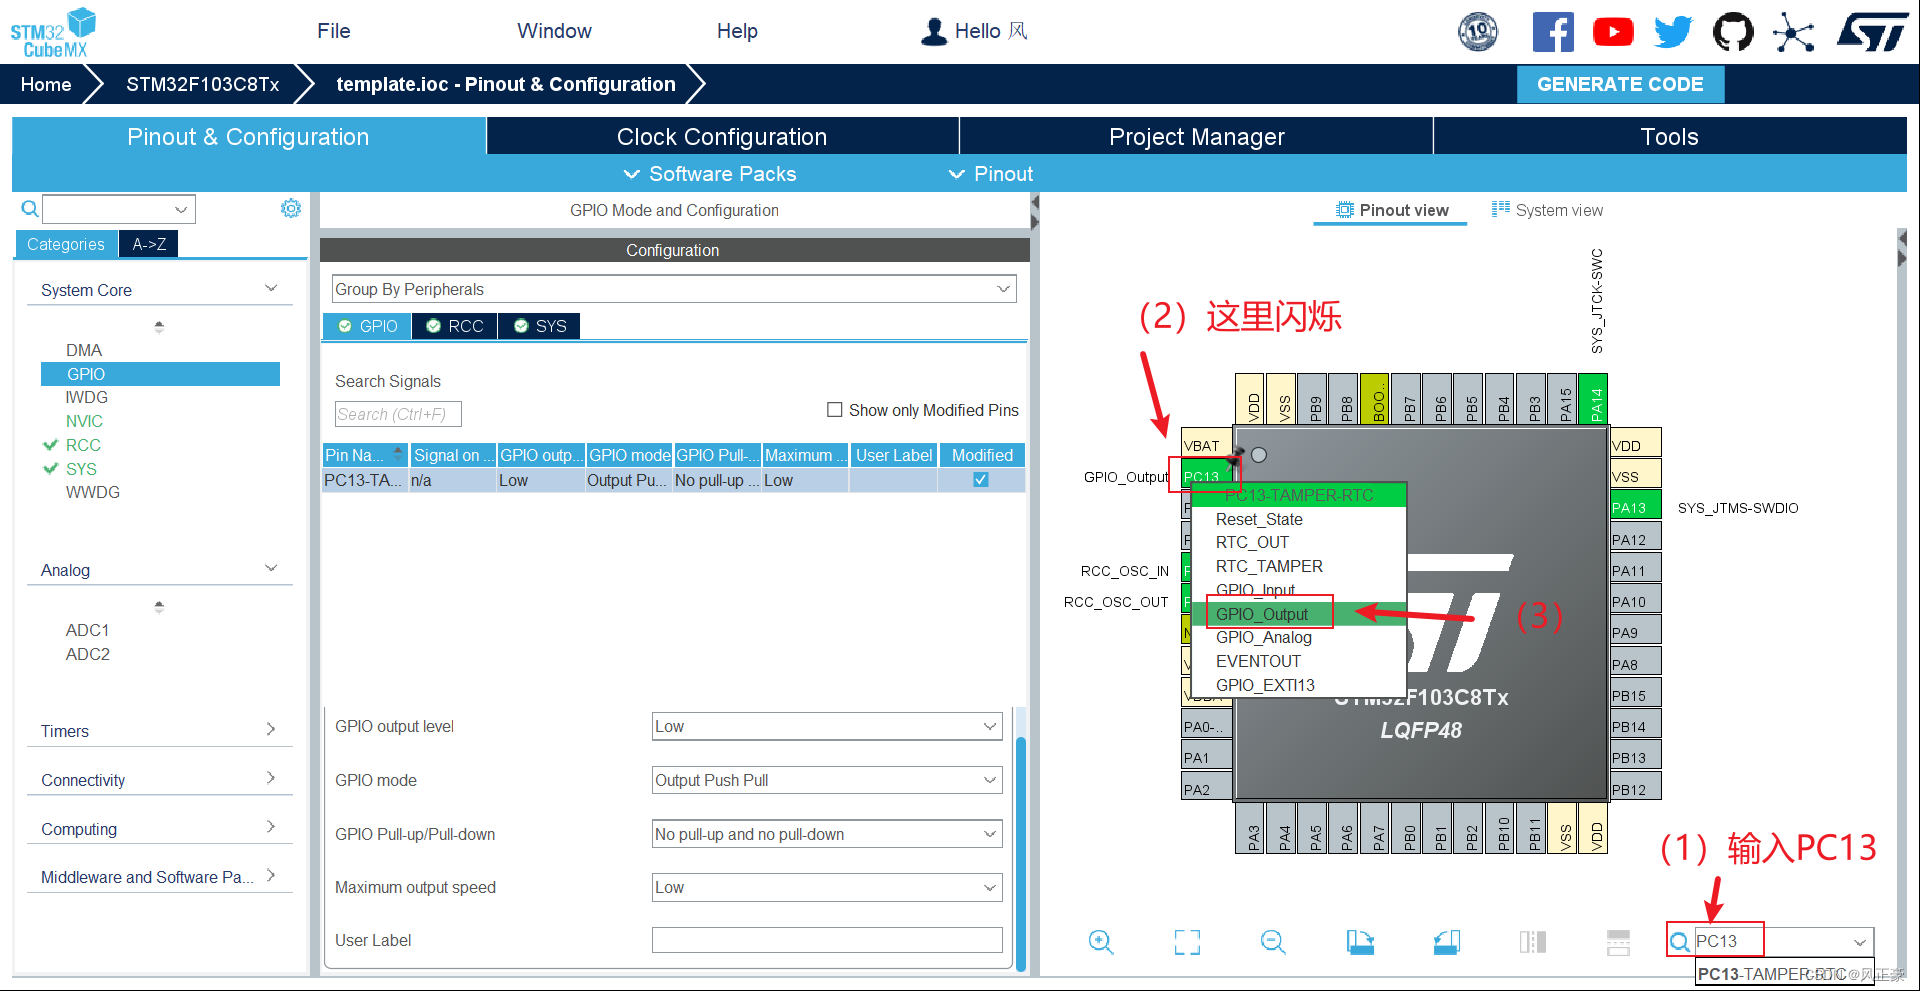Open the ST logo link
This screenshot has width=1920, height=991.
point(1872,32)
